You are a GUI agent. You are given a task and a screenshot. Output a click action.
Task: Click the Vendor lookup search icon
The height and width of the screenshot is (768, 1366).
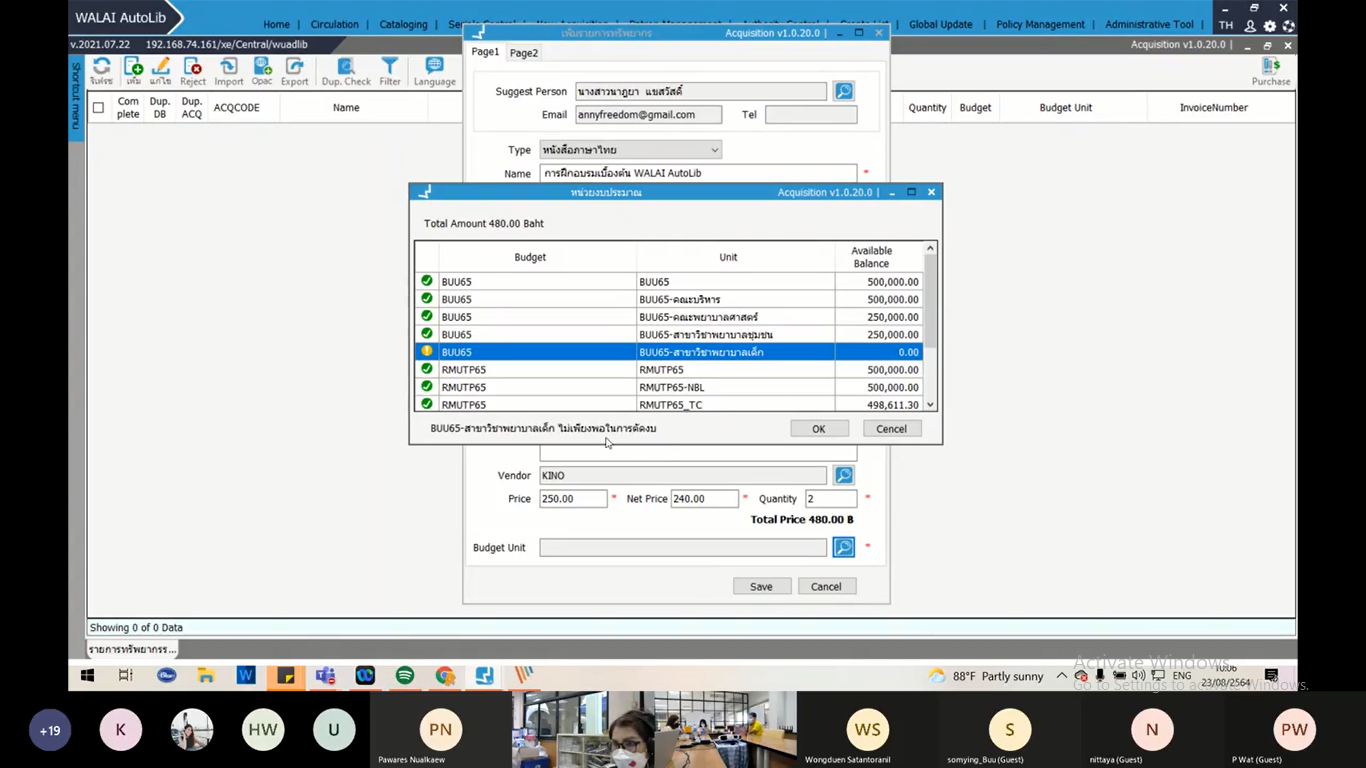[844, 475]
